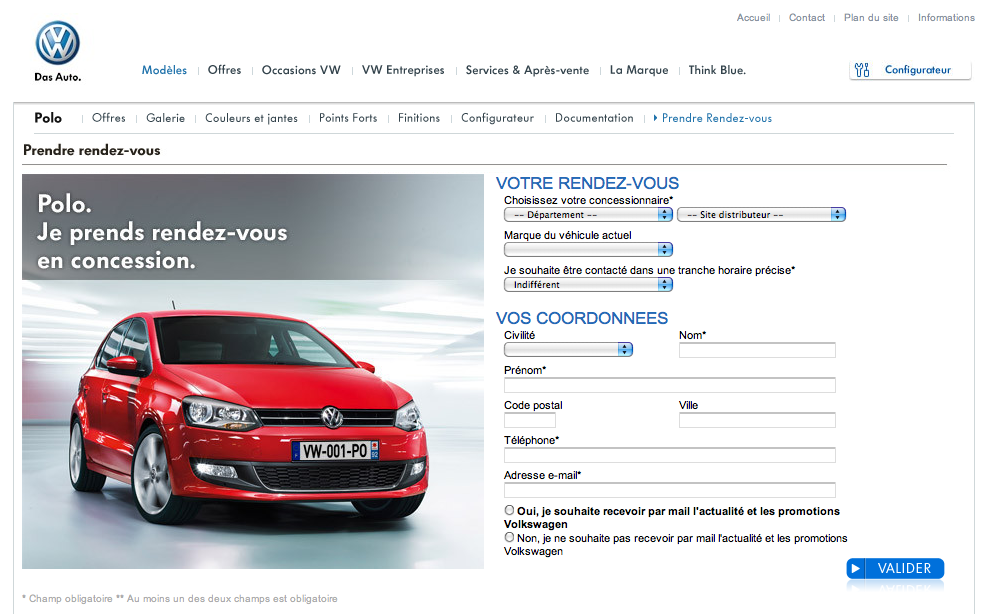This screenshot has width=989, height=614.
Task: Go to Polo Offres tab
Action: click(x=108, y=118)
